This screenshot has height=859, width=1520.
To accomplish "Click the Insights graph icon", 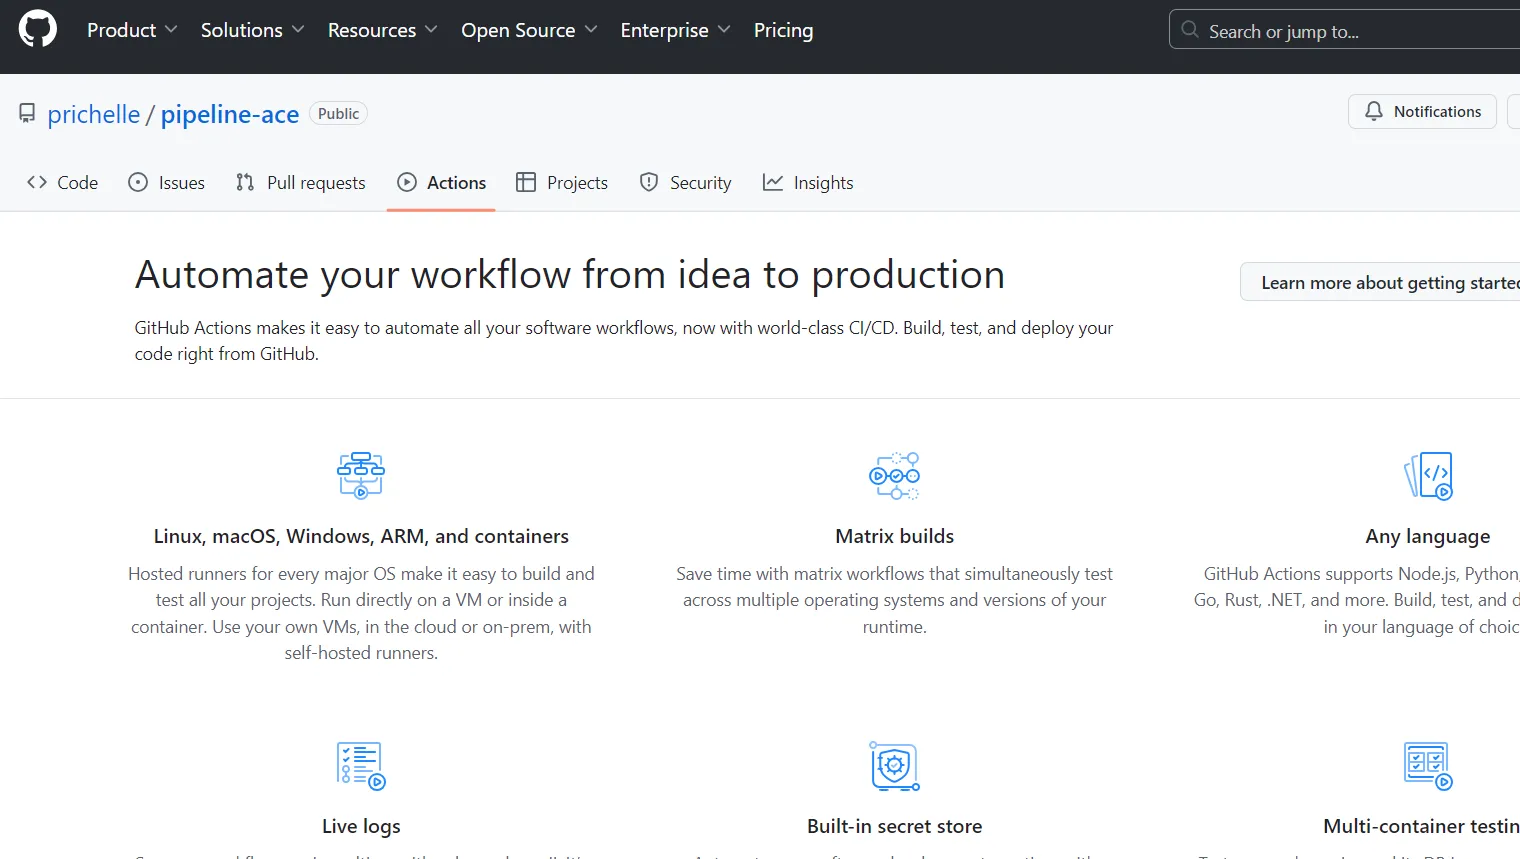I will click(x=773, y=182).
